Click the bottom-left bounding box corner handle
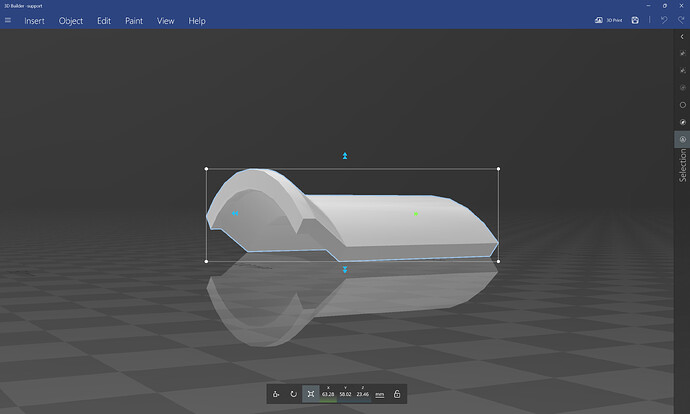Screen dimensions: 690x414 (x=206, y=261)
